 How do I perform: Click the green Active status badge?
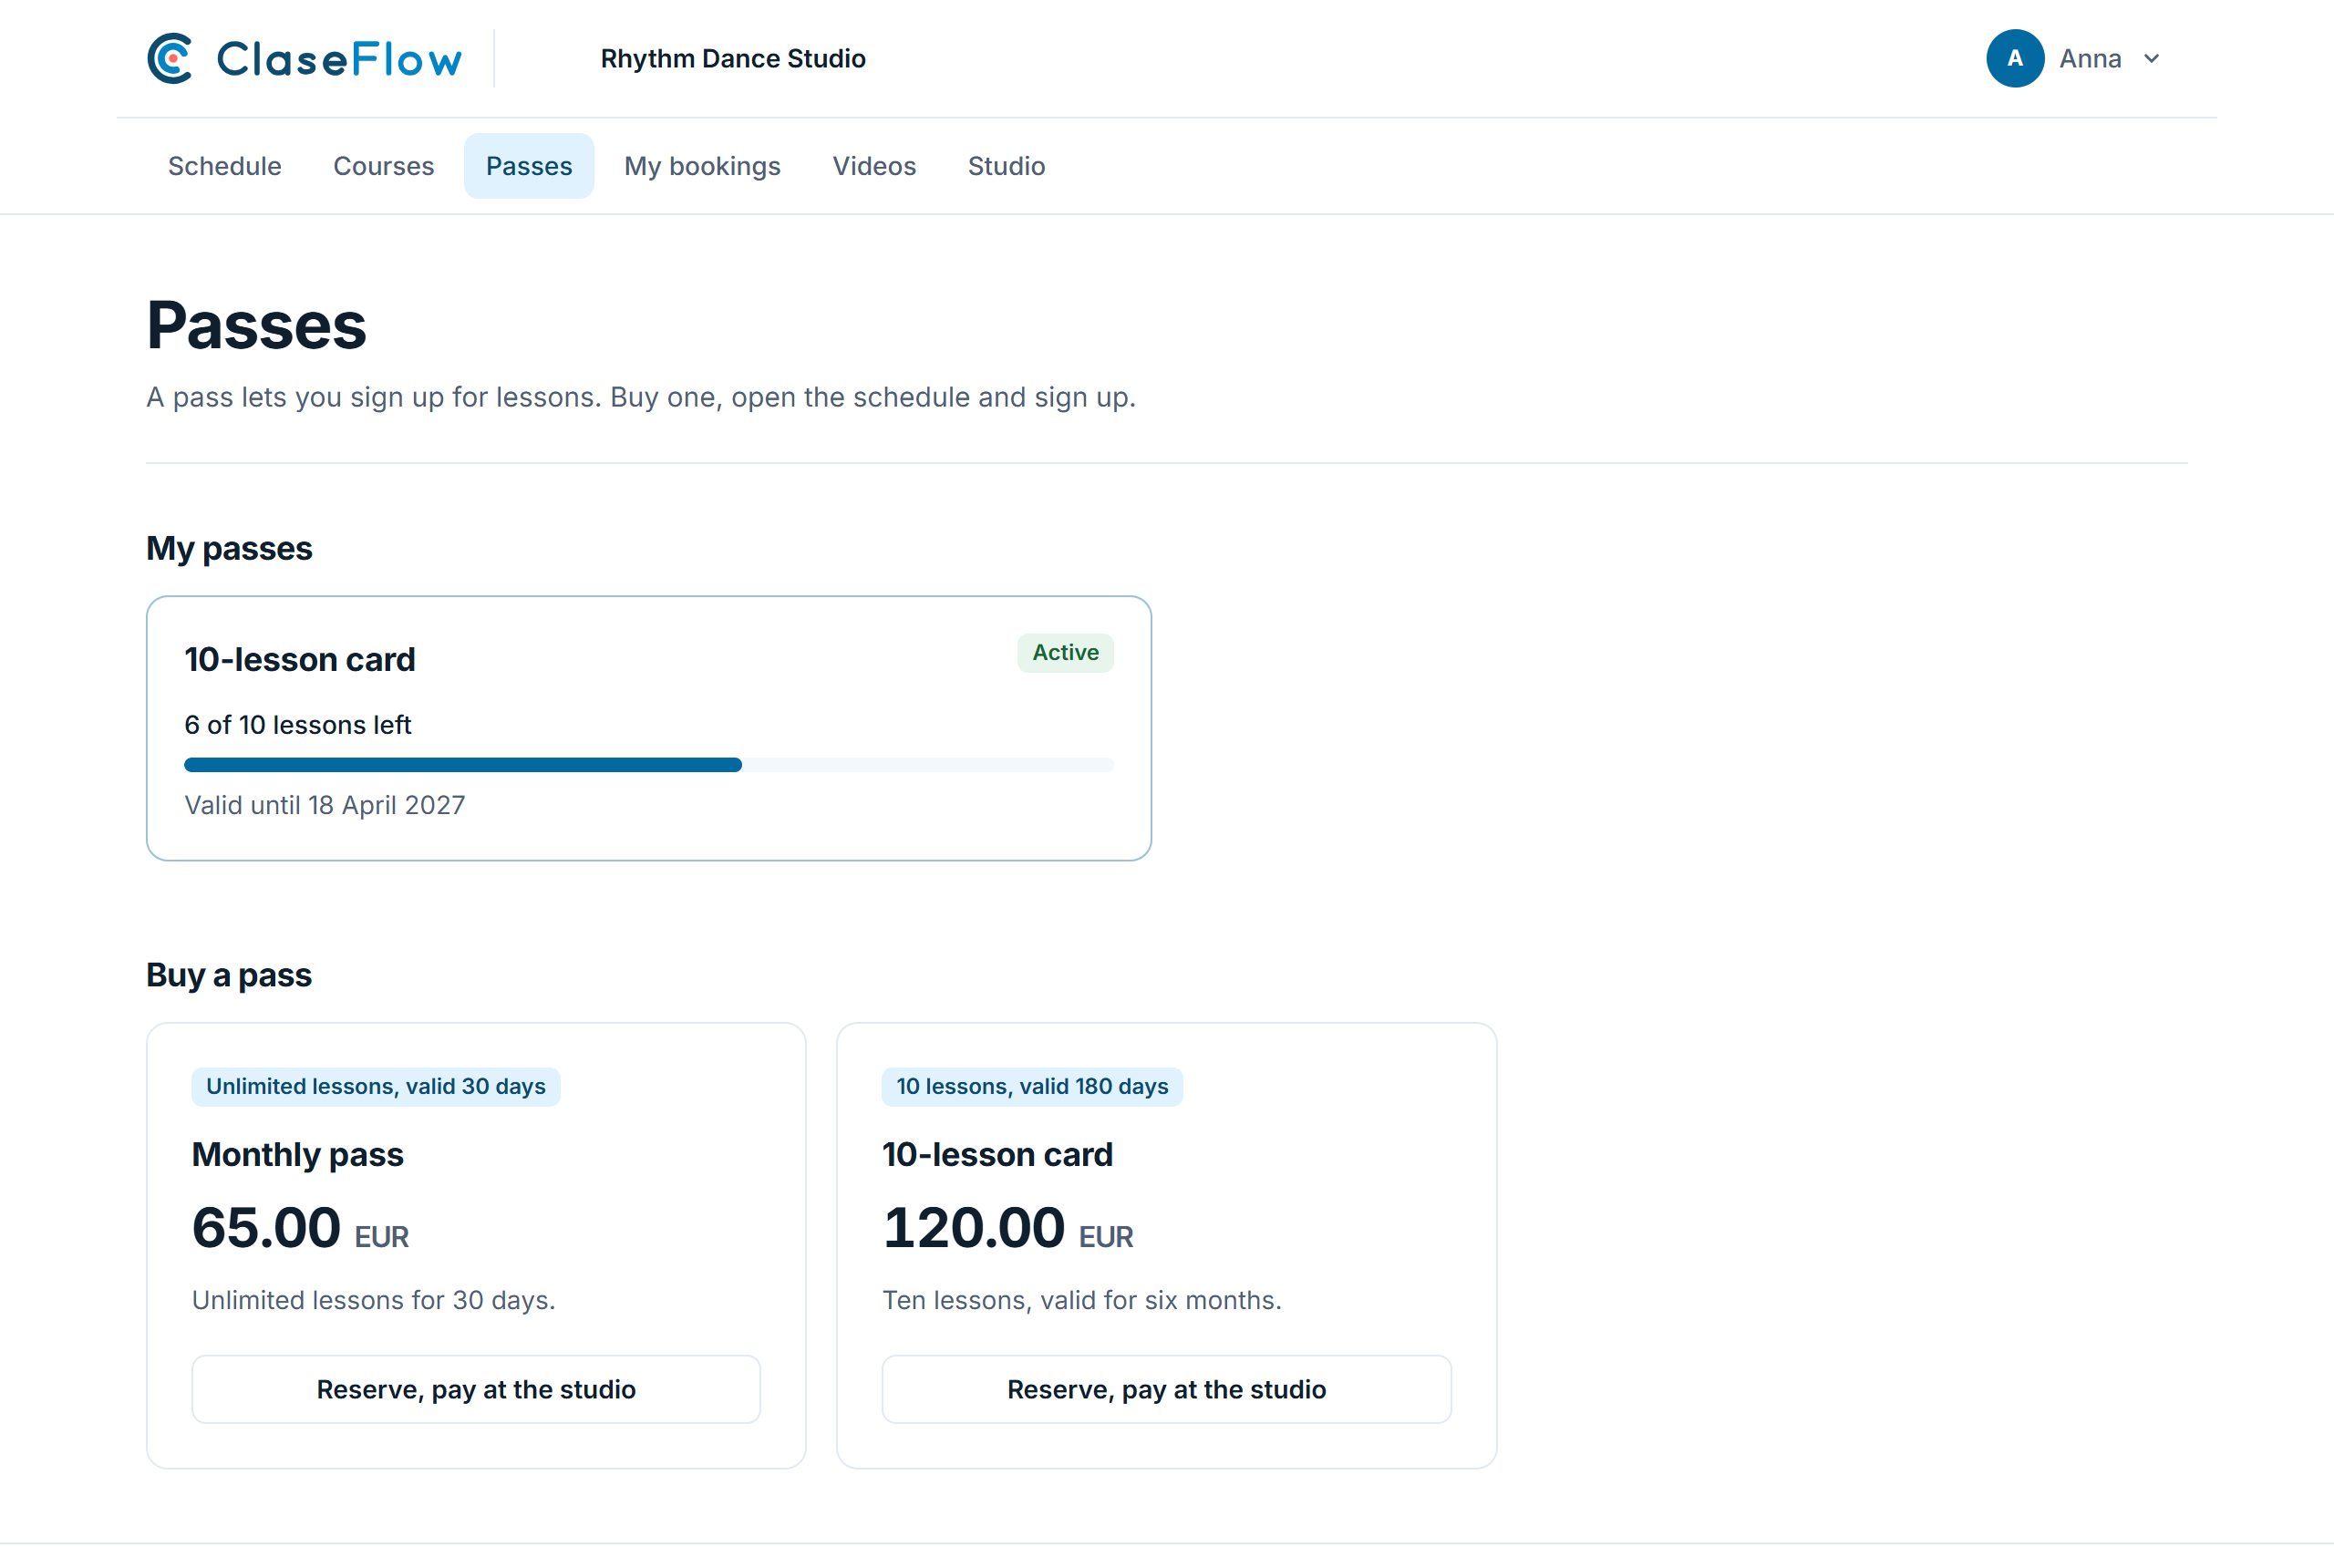coord(1065,653)
